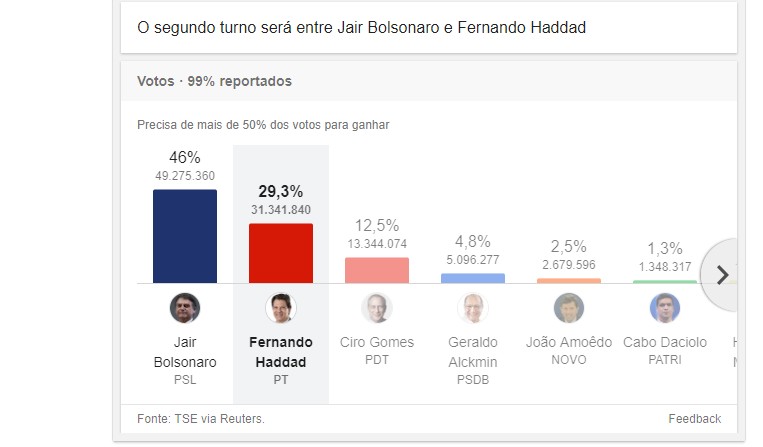Click Jair Bolsonaro's portrait photo
763x447 pixels.
tap(185, 308)
